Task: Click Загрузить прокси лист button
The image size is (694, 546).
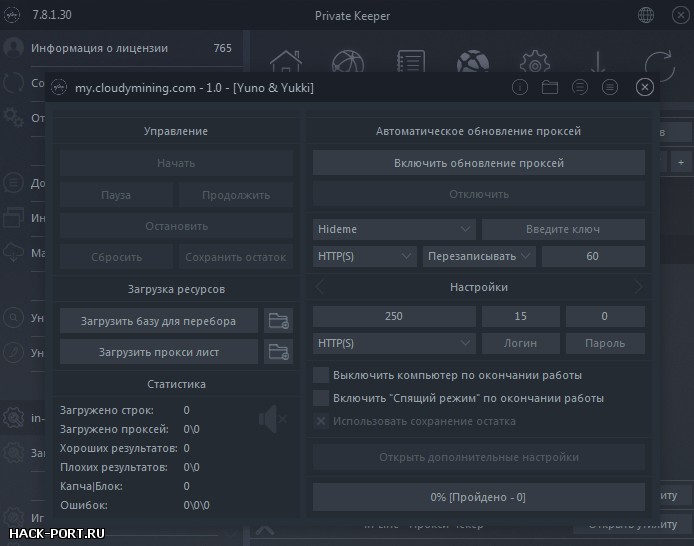Action: (158, 352)
